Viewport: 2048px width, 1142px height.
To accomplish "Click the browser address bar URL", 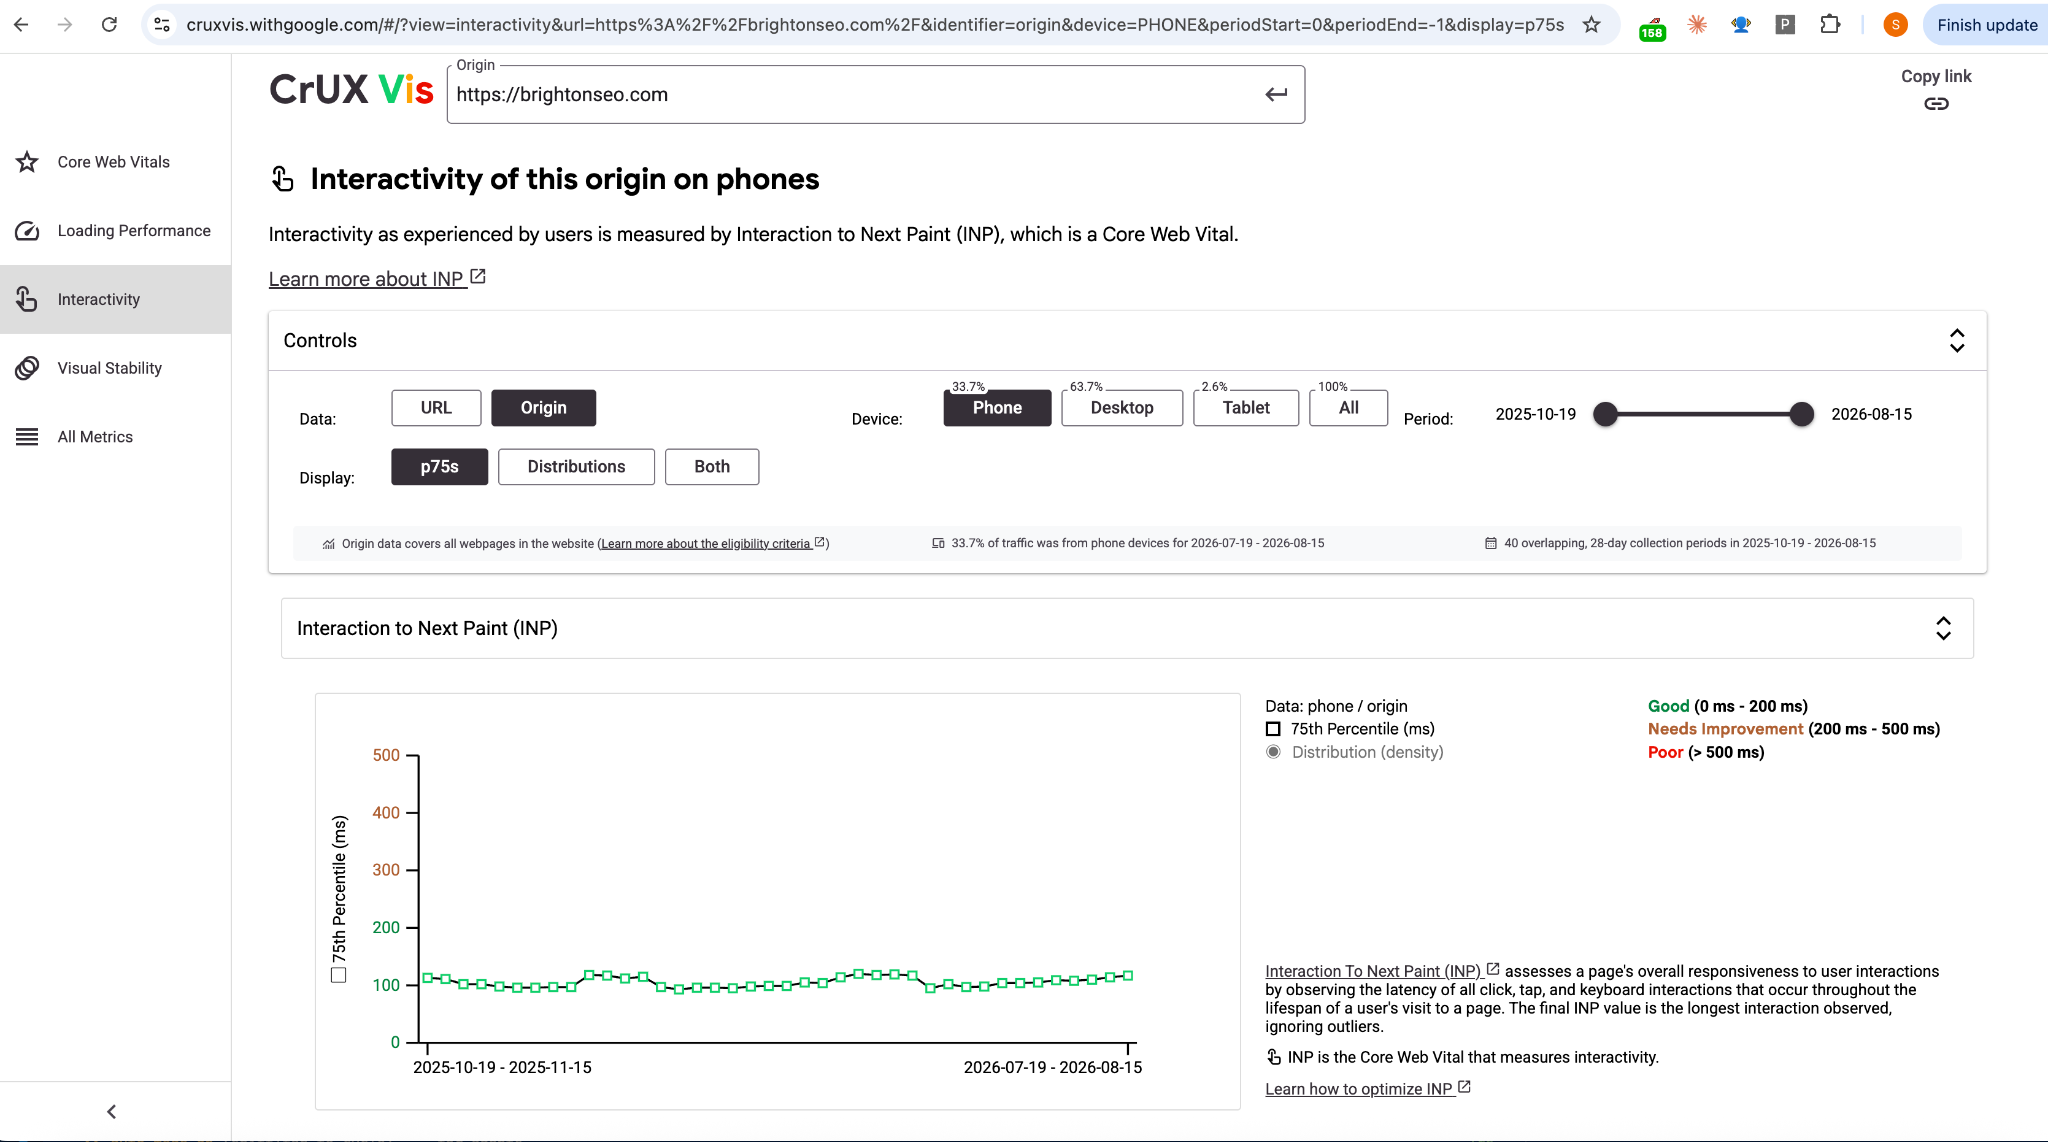I will (875, 24).
